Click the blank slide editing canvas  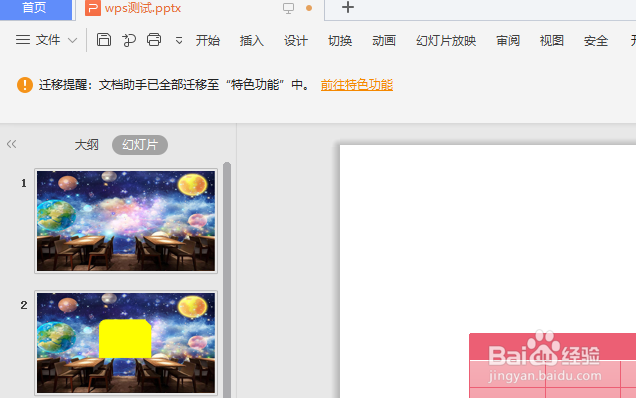[488, 271]
